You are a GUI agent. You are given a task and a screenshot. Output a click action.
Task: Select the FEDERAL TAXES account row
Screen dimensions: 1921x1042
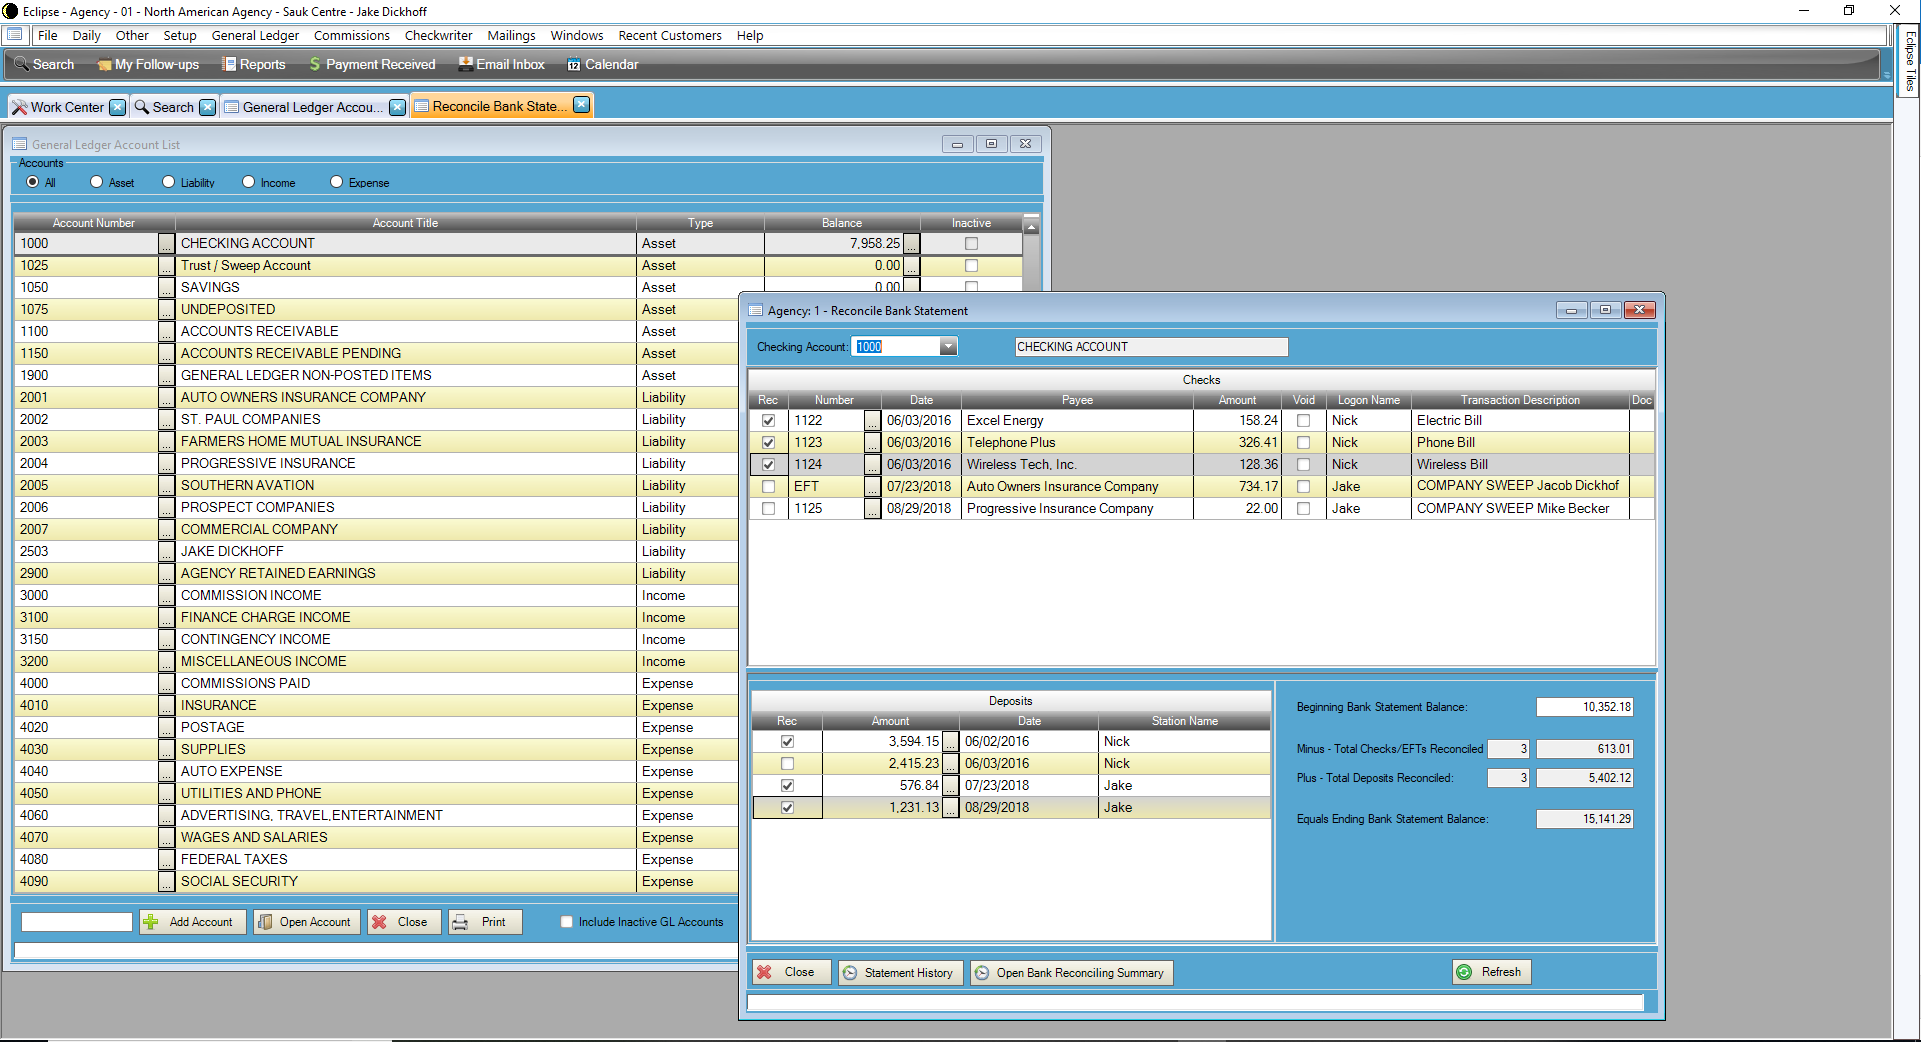tap(376, 859)
